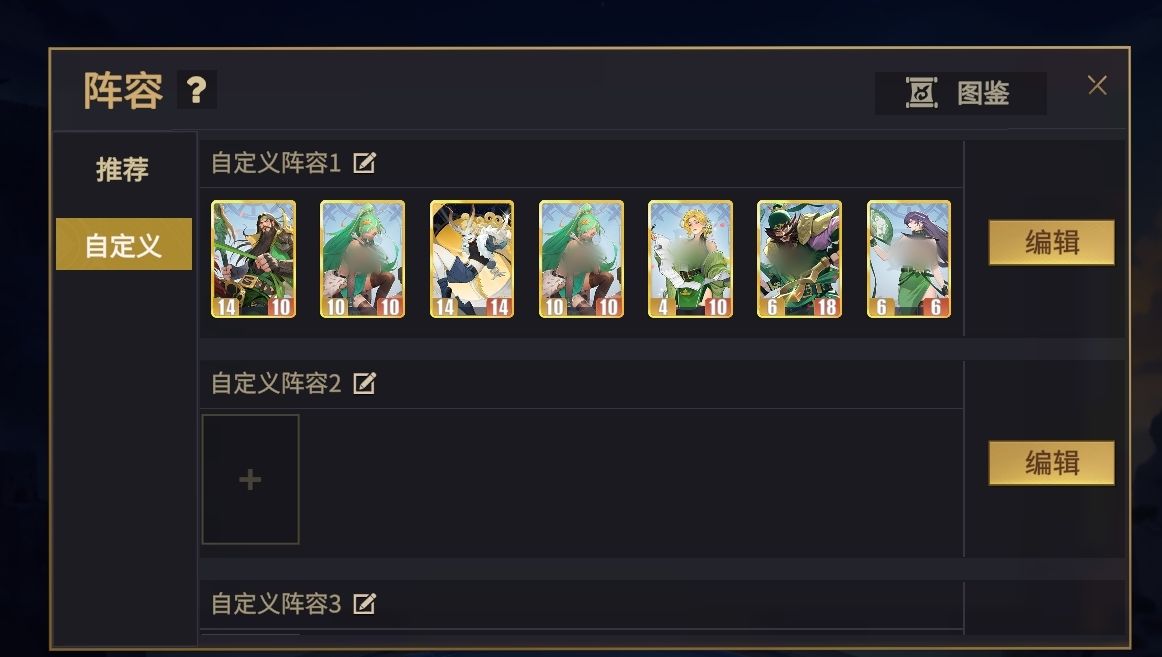Click the rename pencil icon for 自定义阵容3
This screenshot has height=657, width=1162.
point(364,604)
